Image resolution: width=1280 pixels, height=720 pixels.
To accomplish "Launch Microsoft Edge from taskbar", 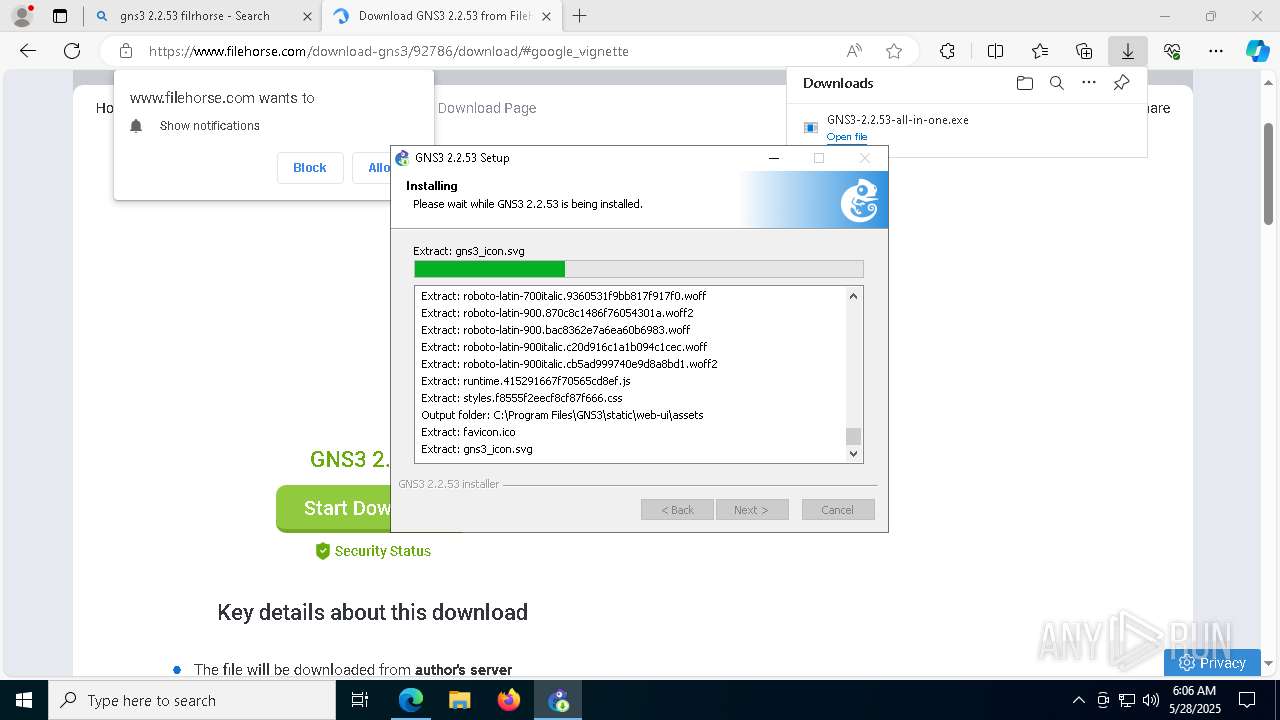I will [411, 700].
